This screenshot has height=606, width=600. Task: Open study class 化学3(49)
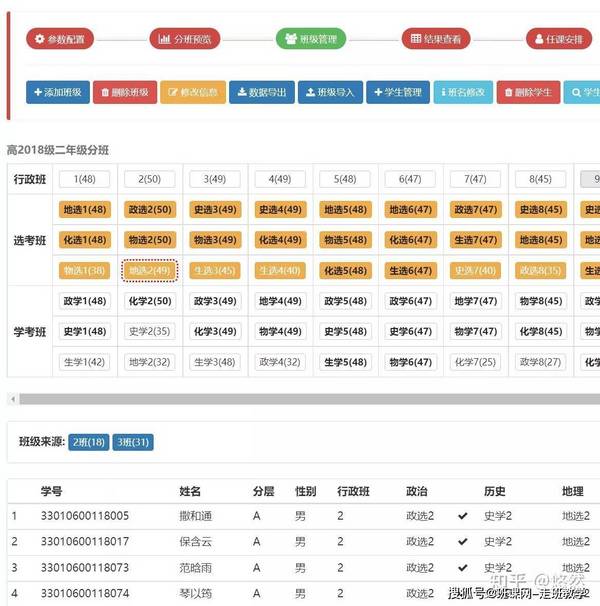click(215, 331)
